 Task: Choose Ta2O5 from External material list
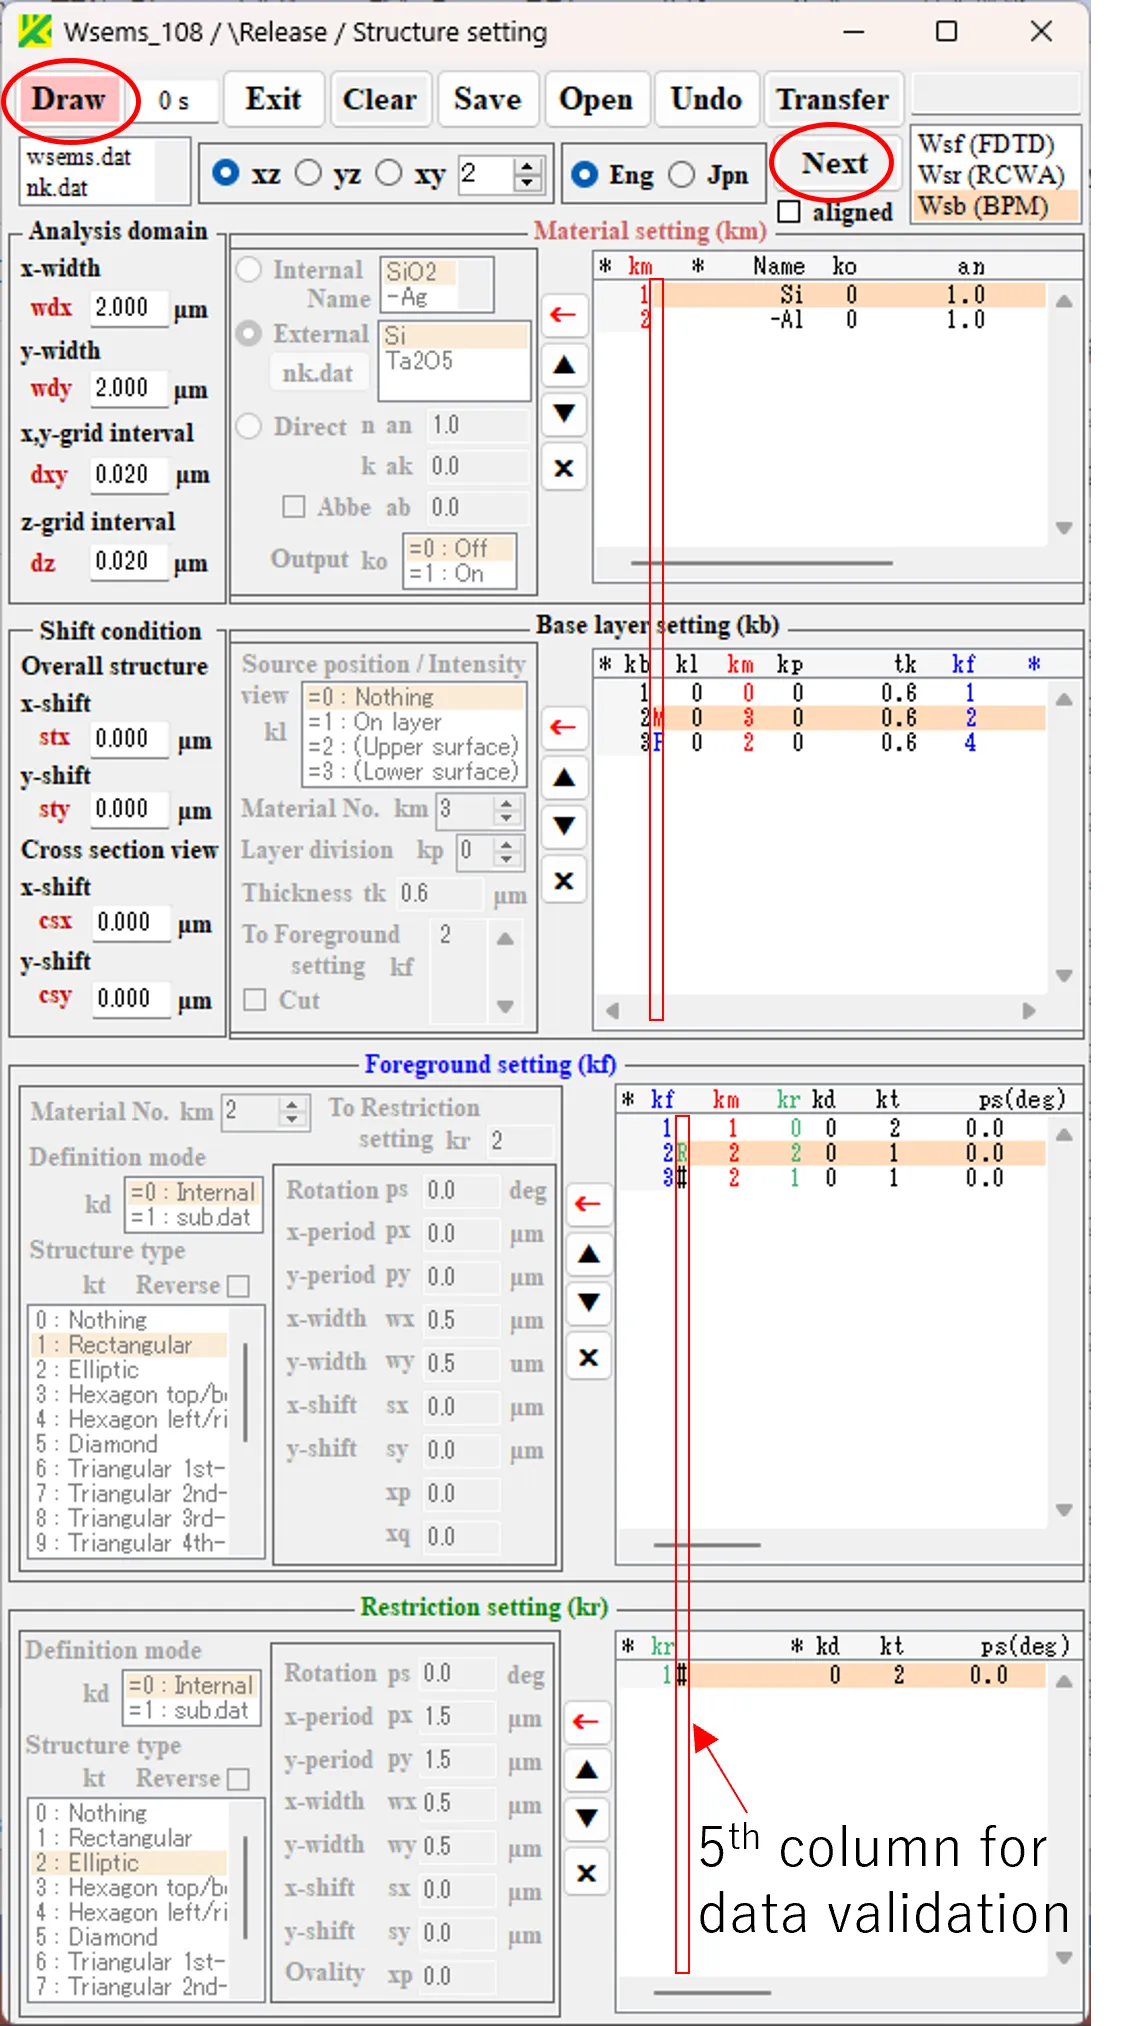click(x=420, y=361)
